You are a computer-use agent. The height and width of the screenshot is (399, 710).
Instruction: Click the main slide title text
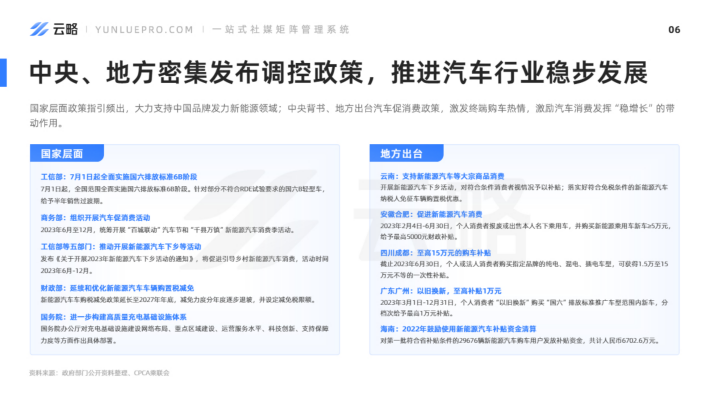339,72
